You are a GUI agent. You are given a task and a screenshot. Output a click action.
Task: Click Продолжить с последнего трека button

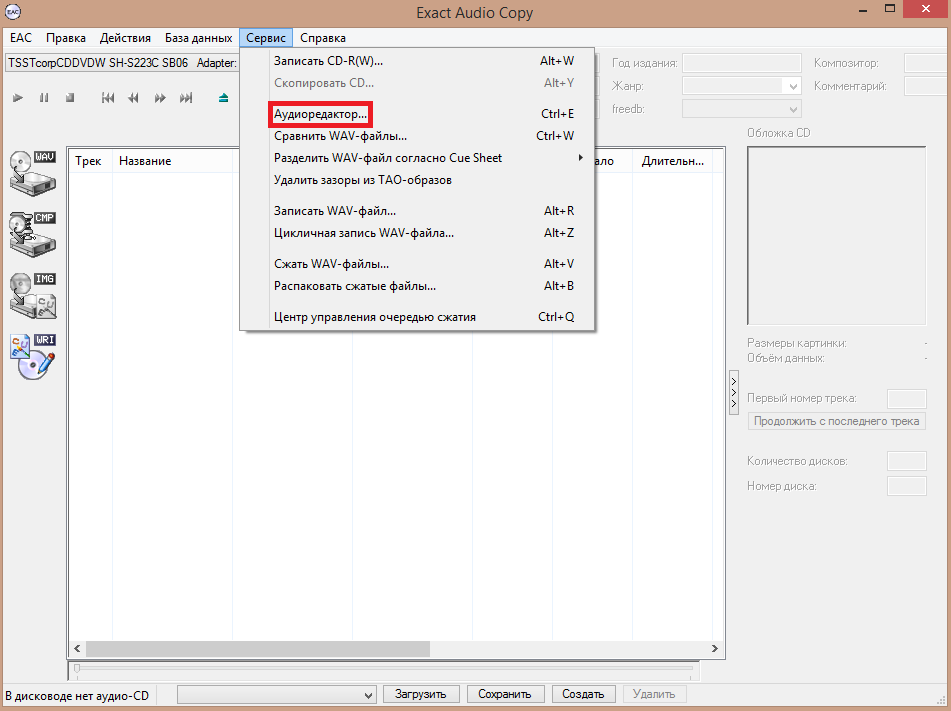(837, 421)
